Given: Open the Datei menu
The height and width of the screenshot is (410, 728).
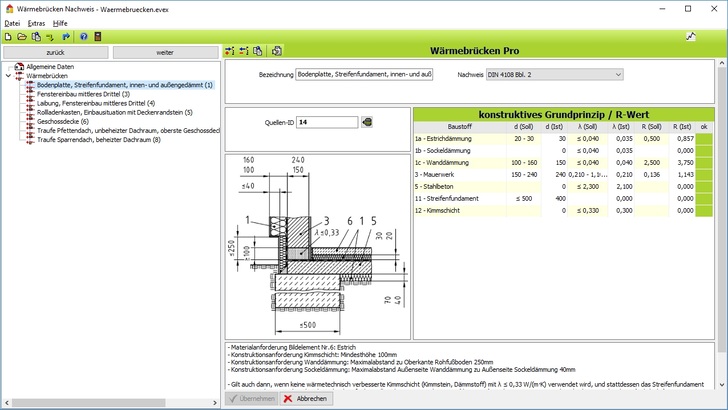Looking at the screenshot, I should (12, 22).
